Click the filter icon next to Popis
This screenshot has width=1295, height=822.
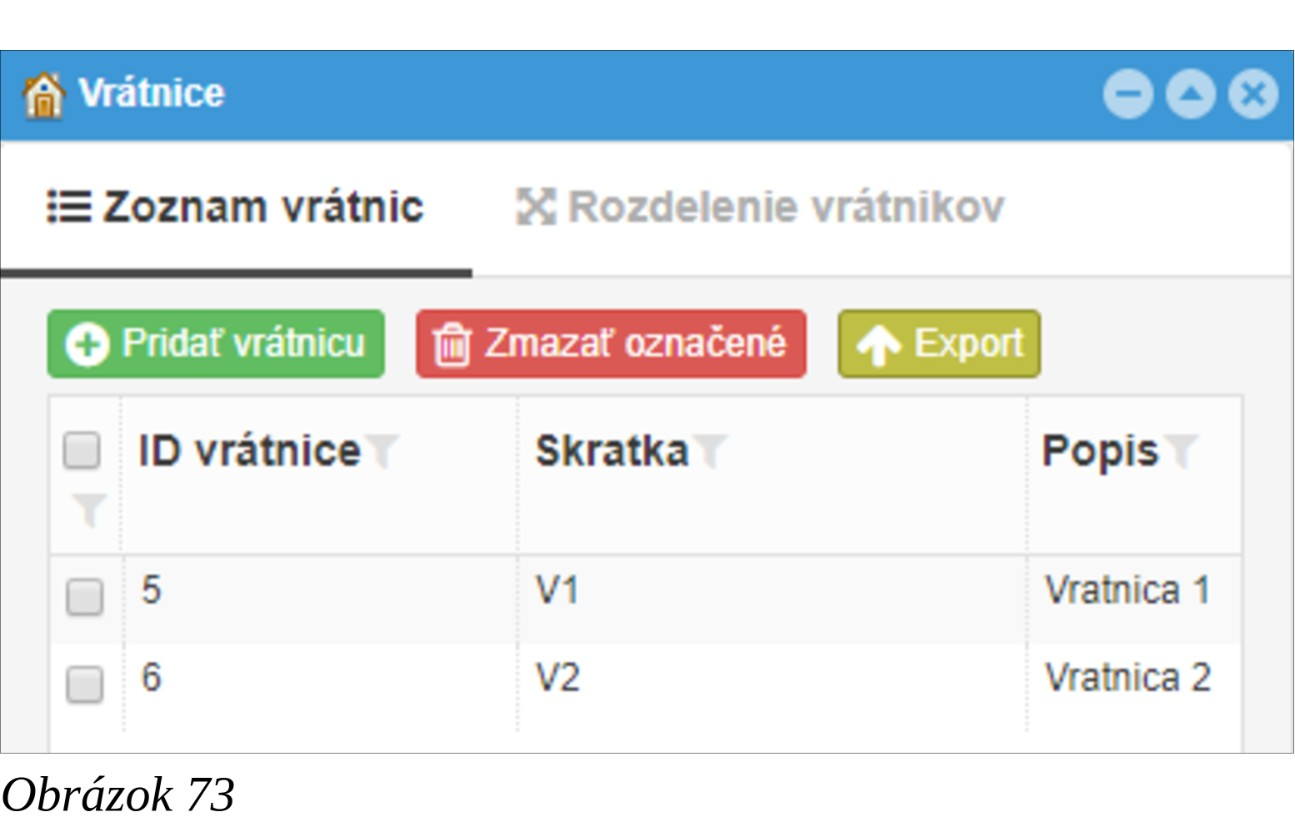point(1181,453)
